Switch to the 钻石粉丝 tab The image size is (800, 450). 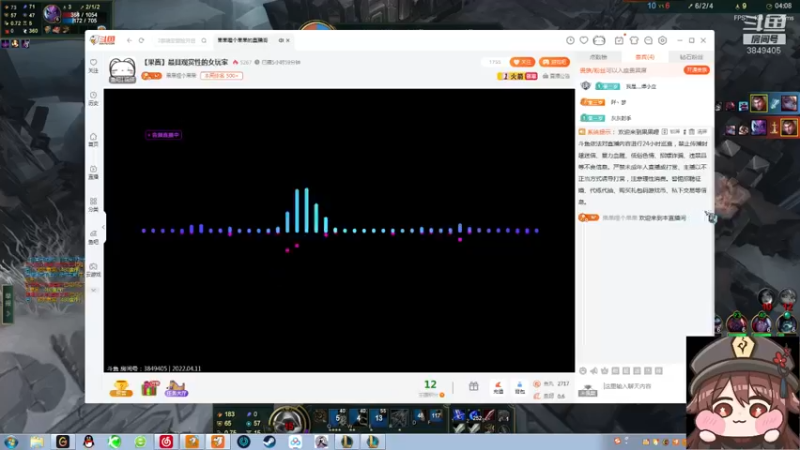[691, 57]
